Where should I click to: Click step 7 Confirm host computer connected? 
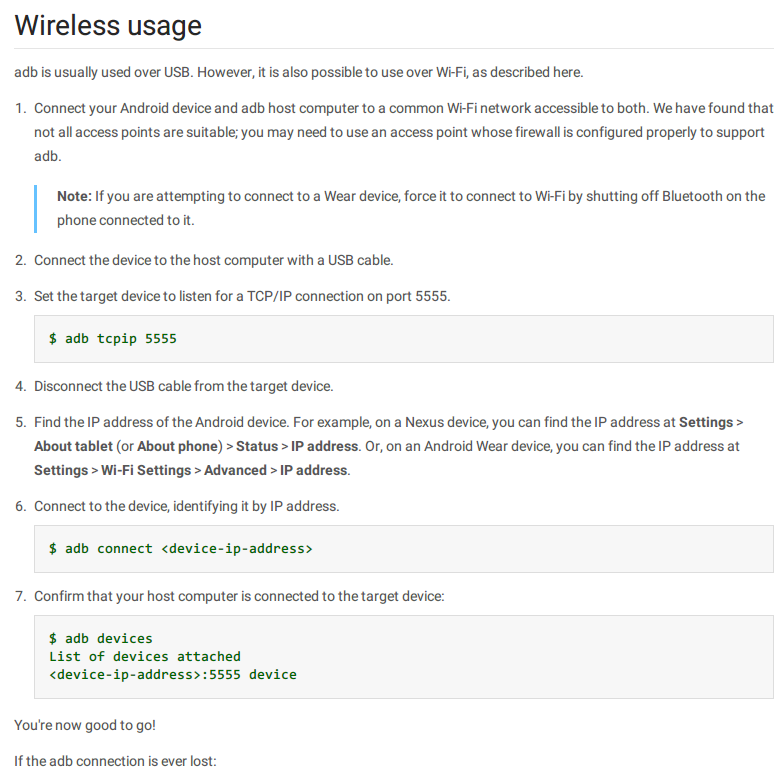239,596
